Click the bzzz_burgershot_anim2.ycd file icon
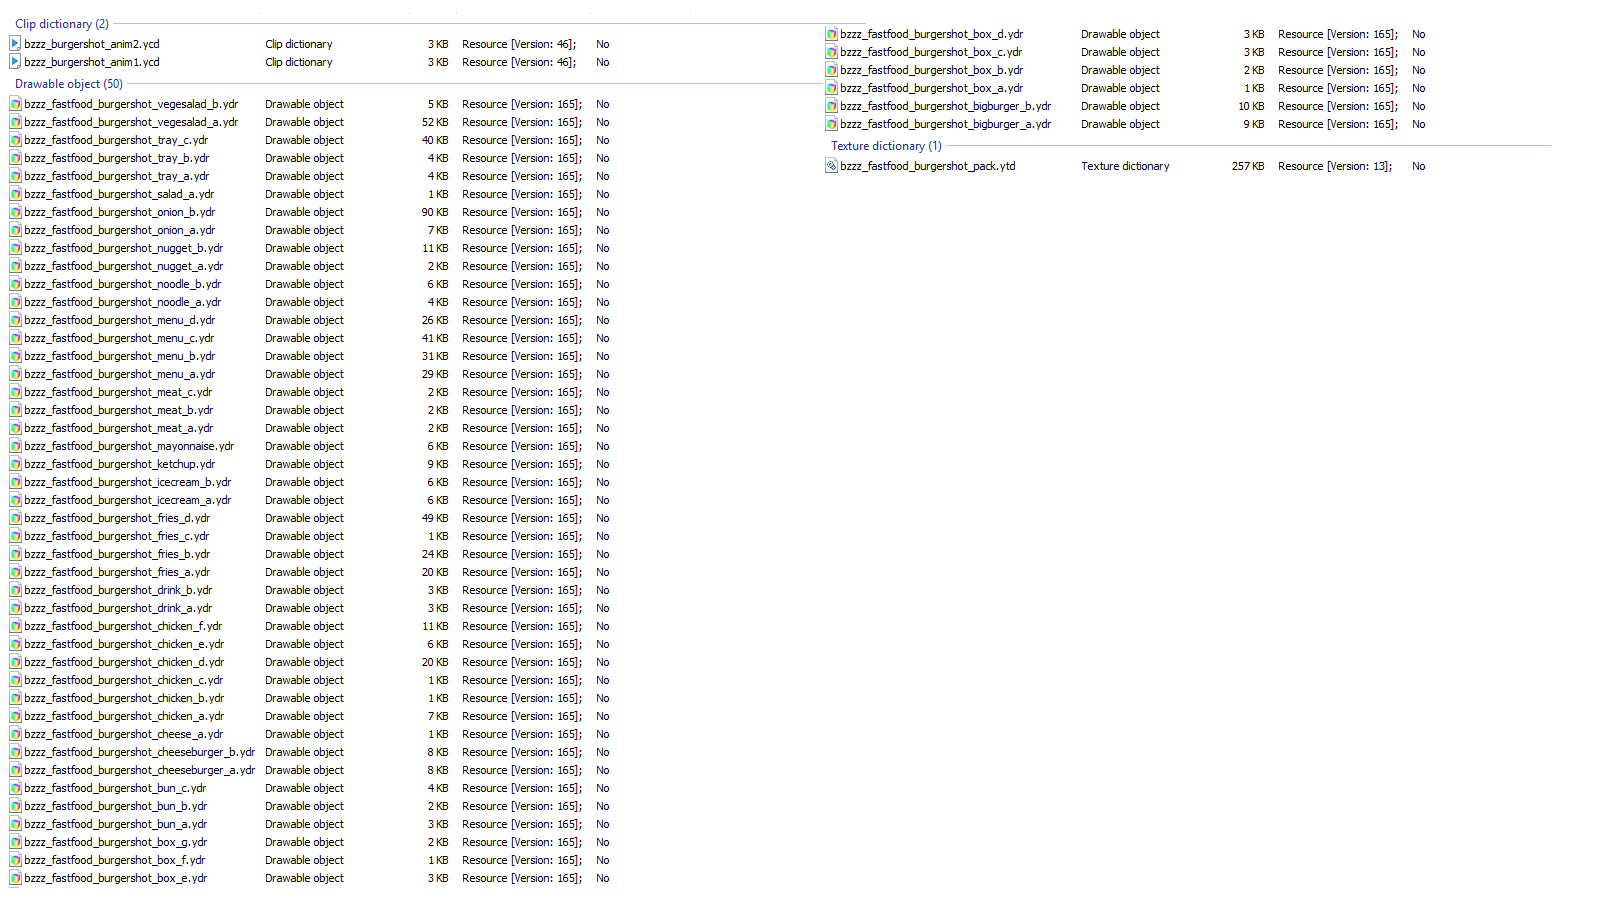 [x=15, y=44]
